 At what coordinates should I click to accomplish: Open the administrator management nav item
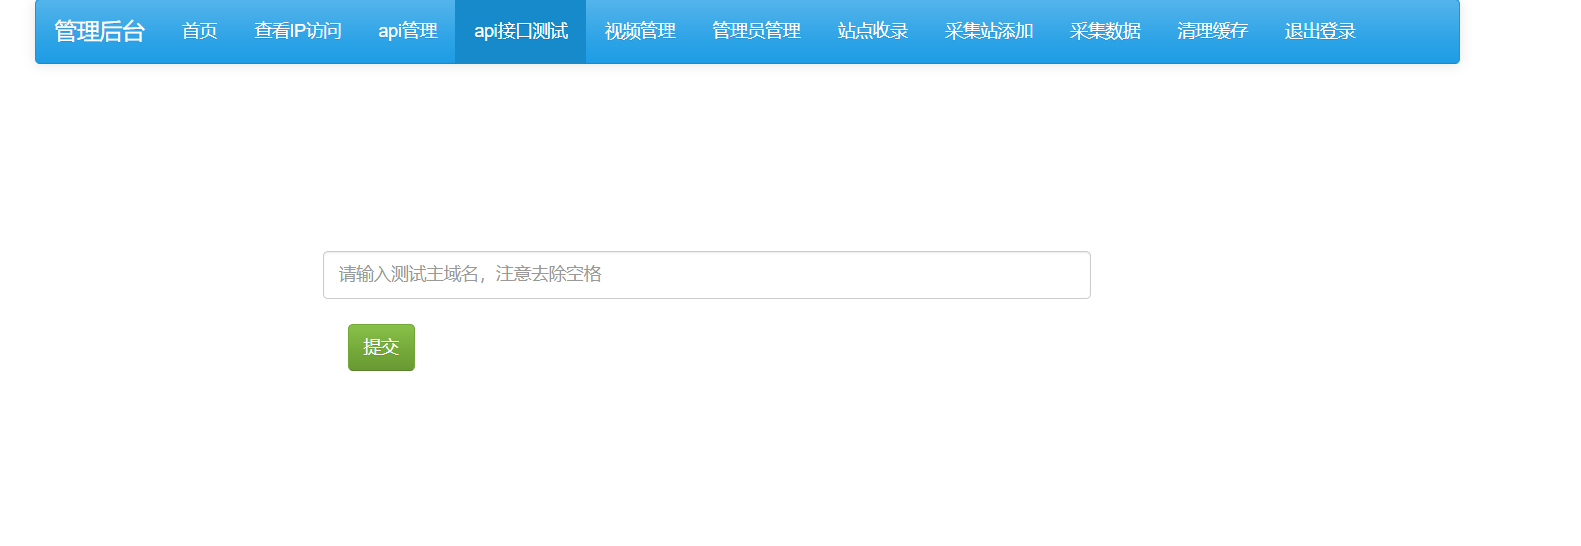click(756, 32)
